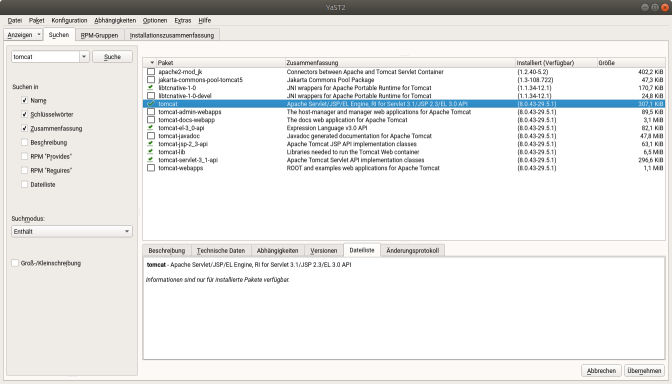
Task: Click installed icon next to tomcat-lib
Action: tap(150, 152)
